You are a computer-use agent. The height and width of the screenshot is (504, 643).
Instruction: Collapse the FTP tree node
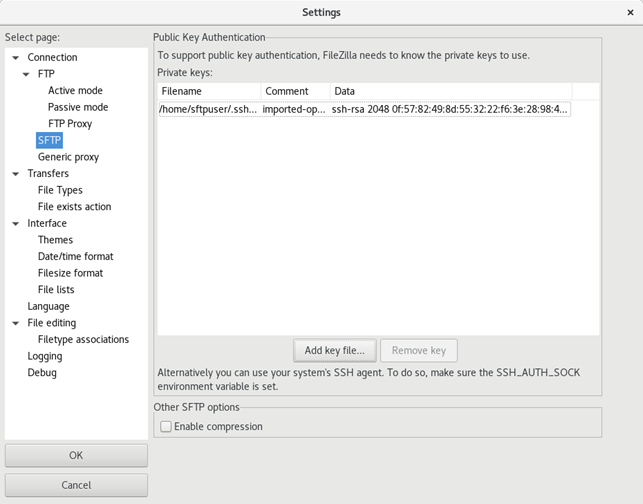point(26,74)
